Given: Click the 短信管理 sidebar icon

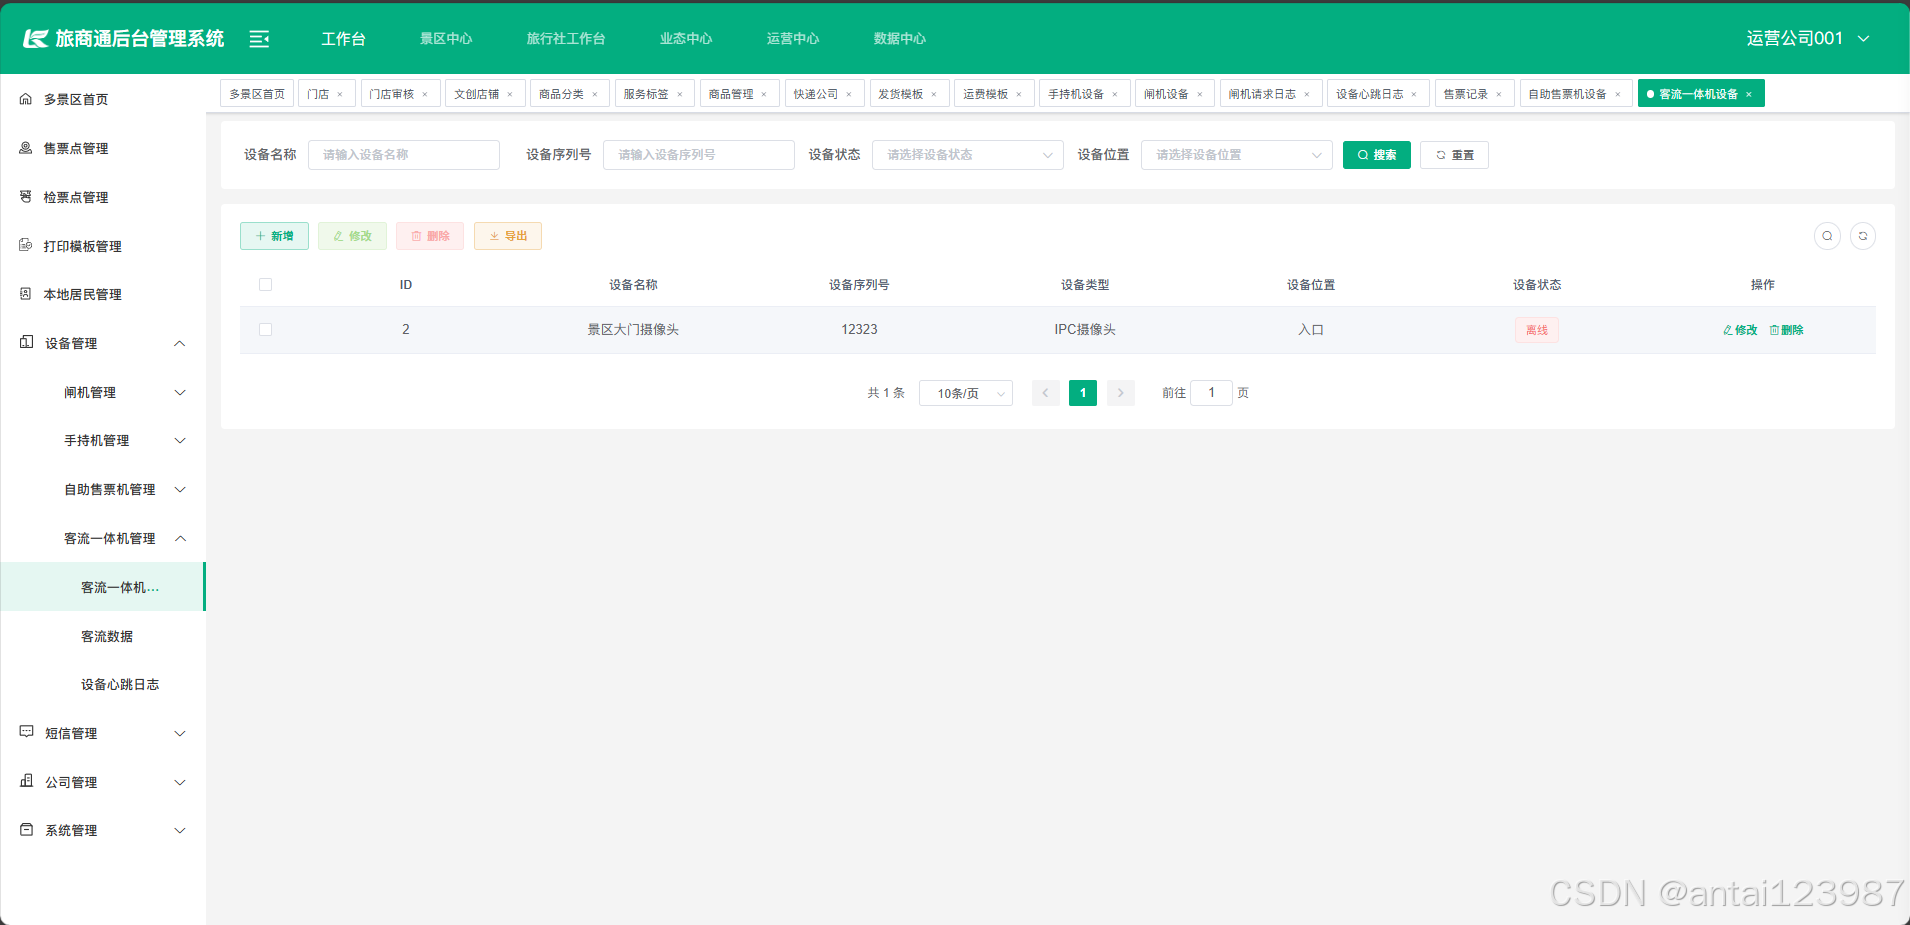Looking at the screenshot, I should click(x=26, y=732).
